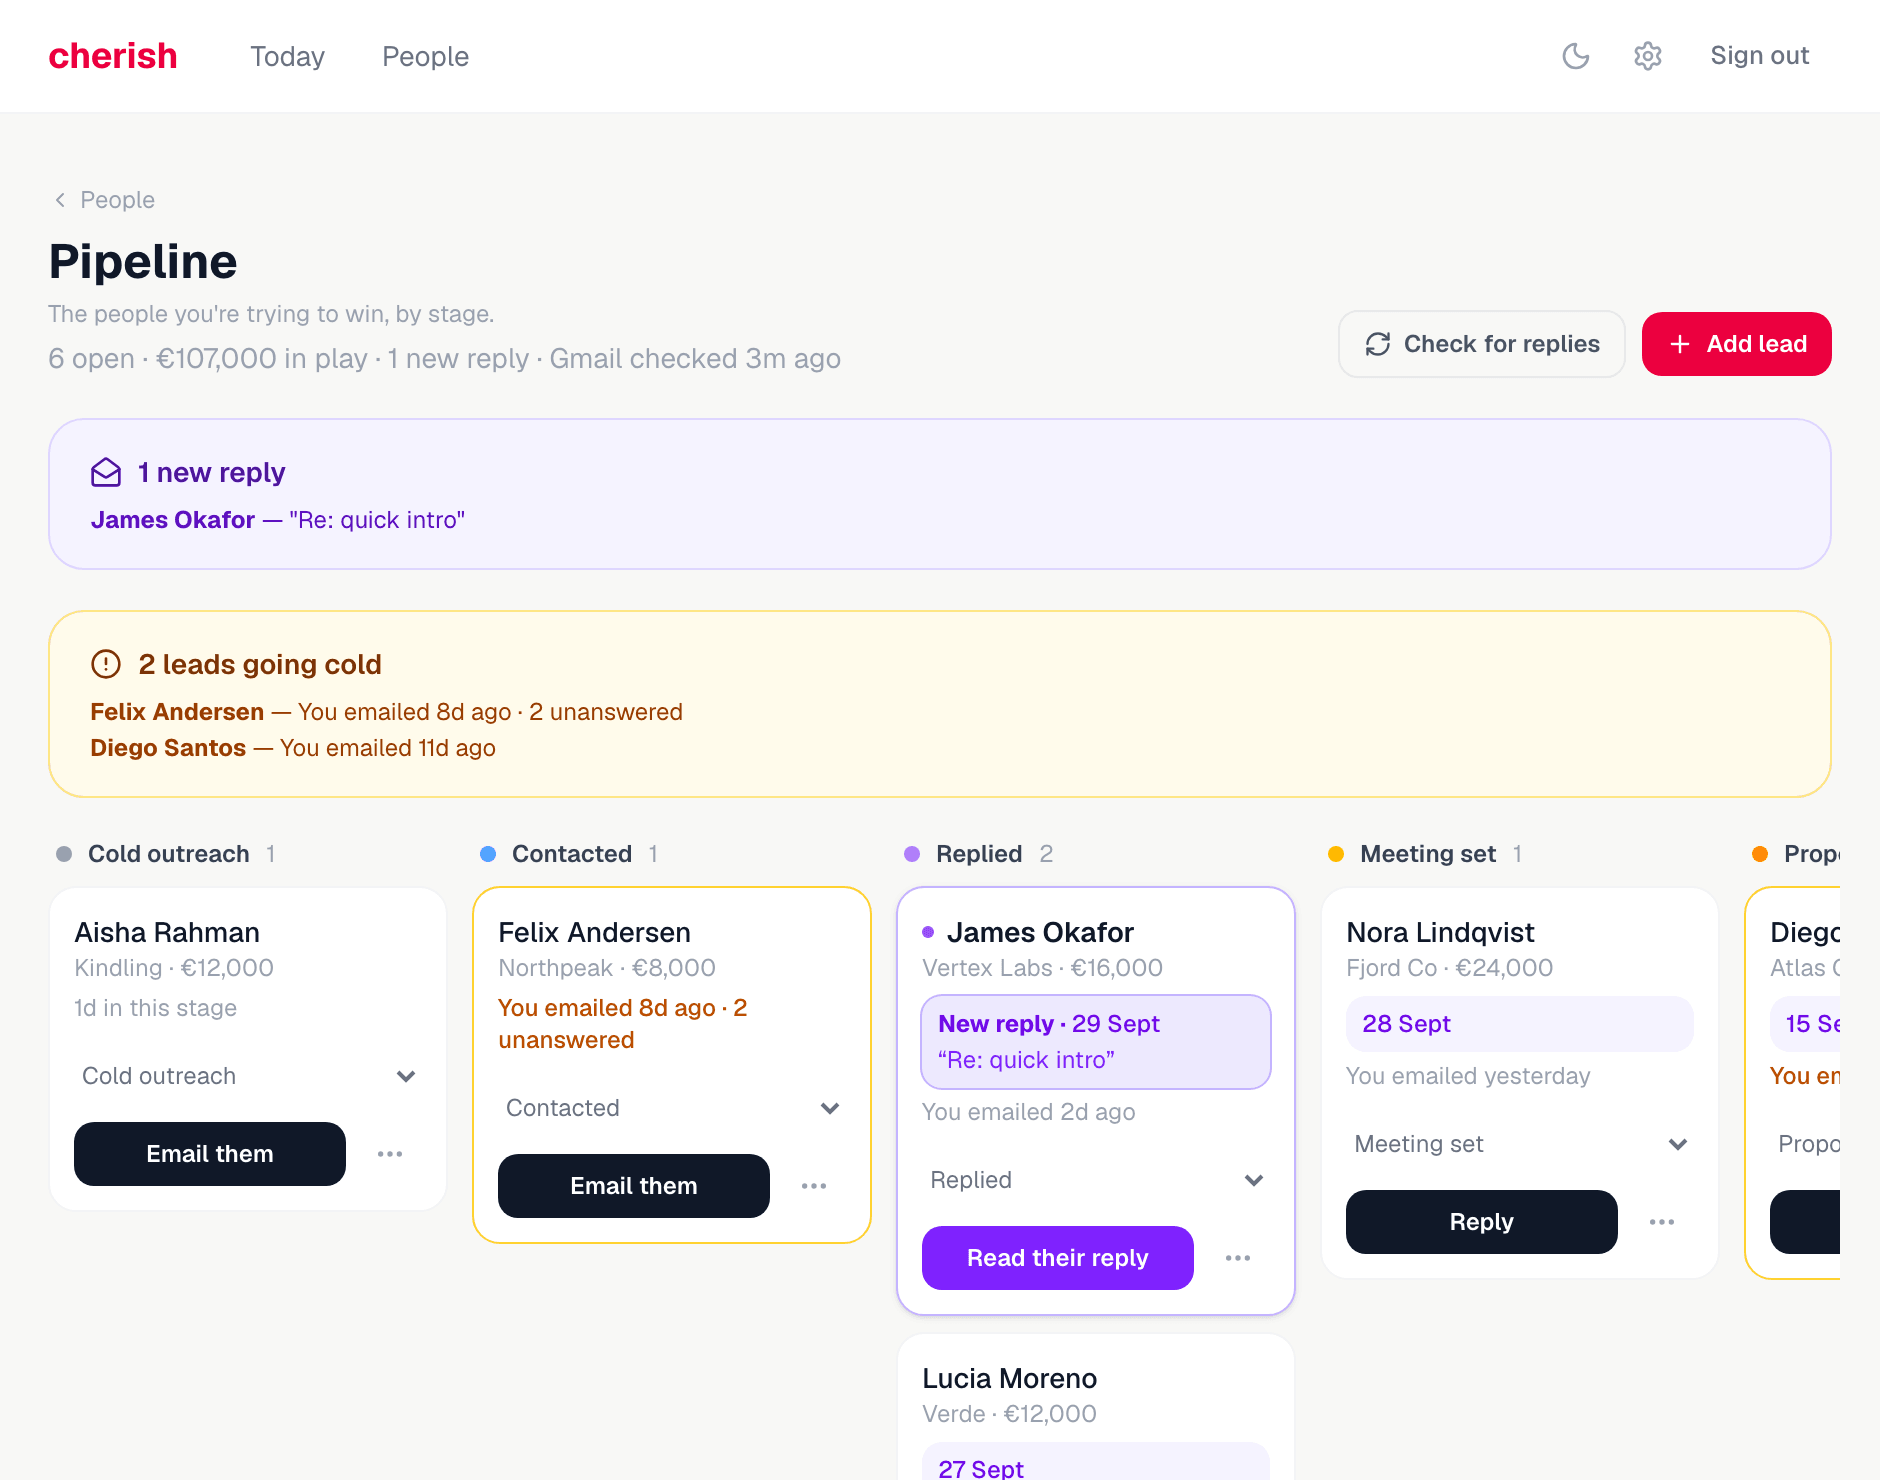Image resolution: width=1880 pixels, height=1480 pixels.
Task: Select the Contacted column header
Action: point(571,854)
